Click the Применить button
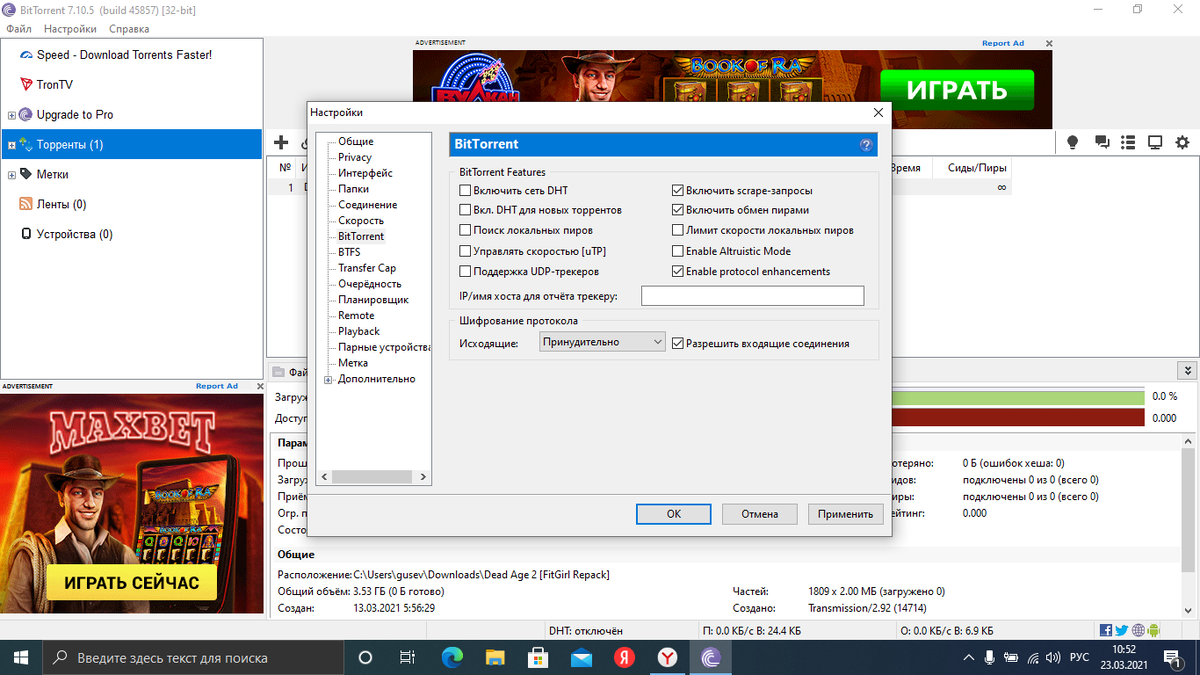Image resolution: width=1200 pixels, height=675 pixels. 845,514
